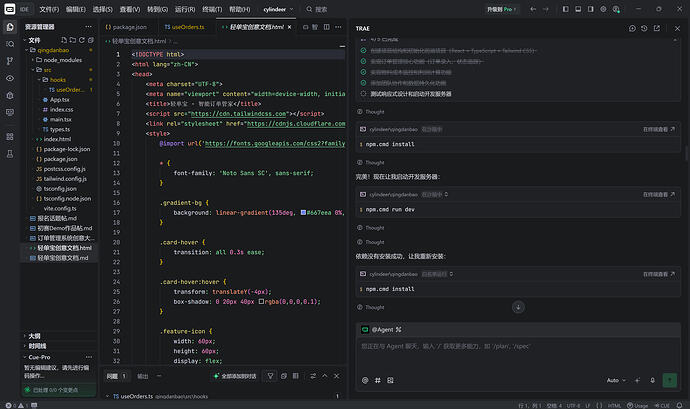
Task: Click the 搜索 search box in title bar
Action: 317,9
